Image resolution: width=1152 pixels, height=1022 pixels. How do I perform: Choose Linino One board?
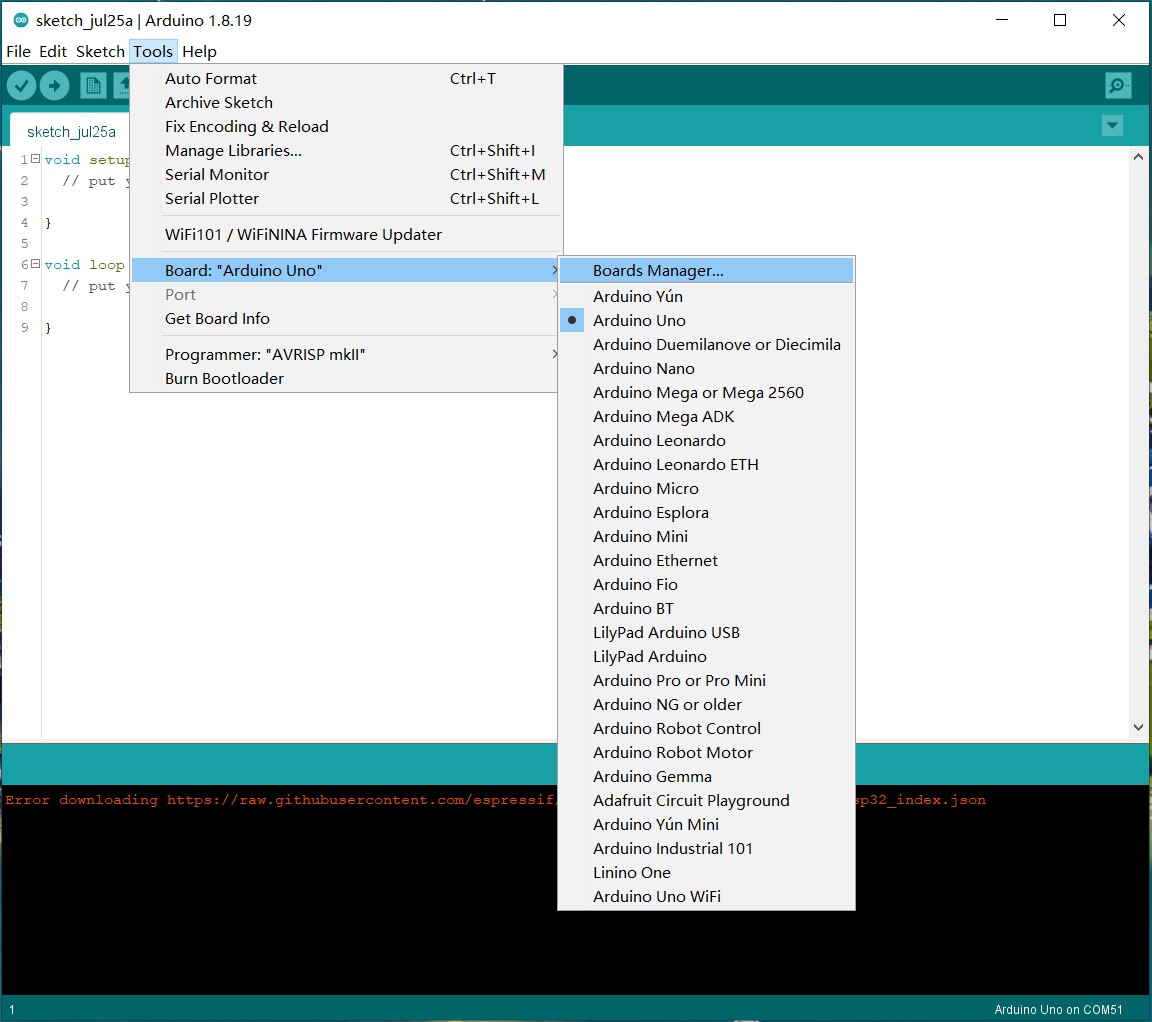706,872
